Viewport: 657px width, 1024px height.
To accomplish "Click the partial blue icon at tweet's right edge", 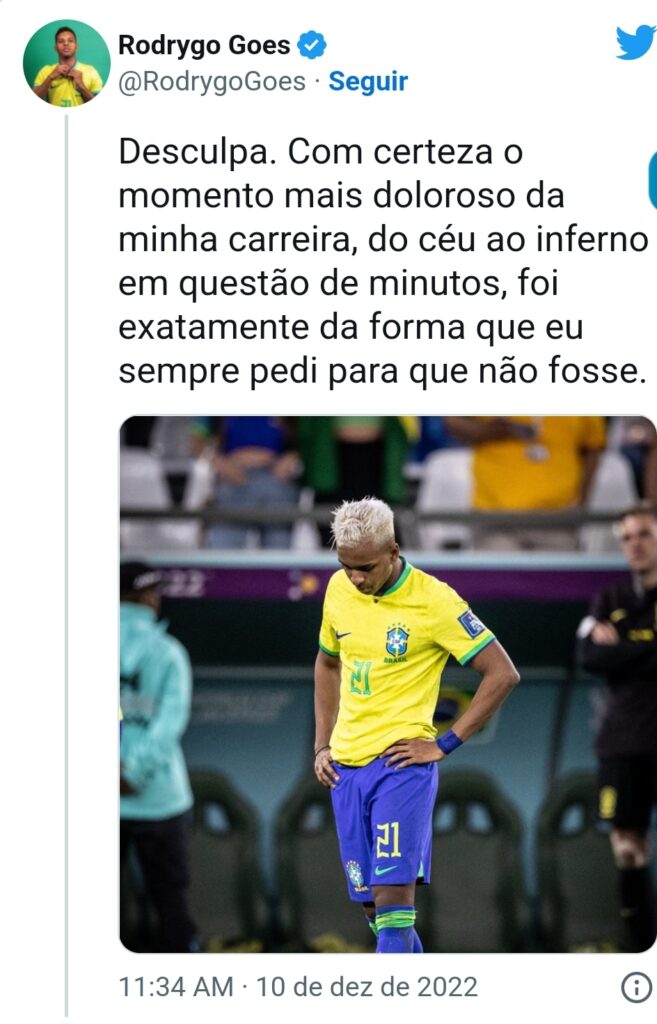I will [652, 180].
